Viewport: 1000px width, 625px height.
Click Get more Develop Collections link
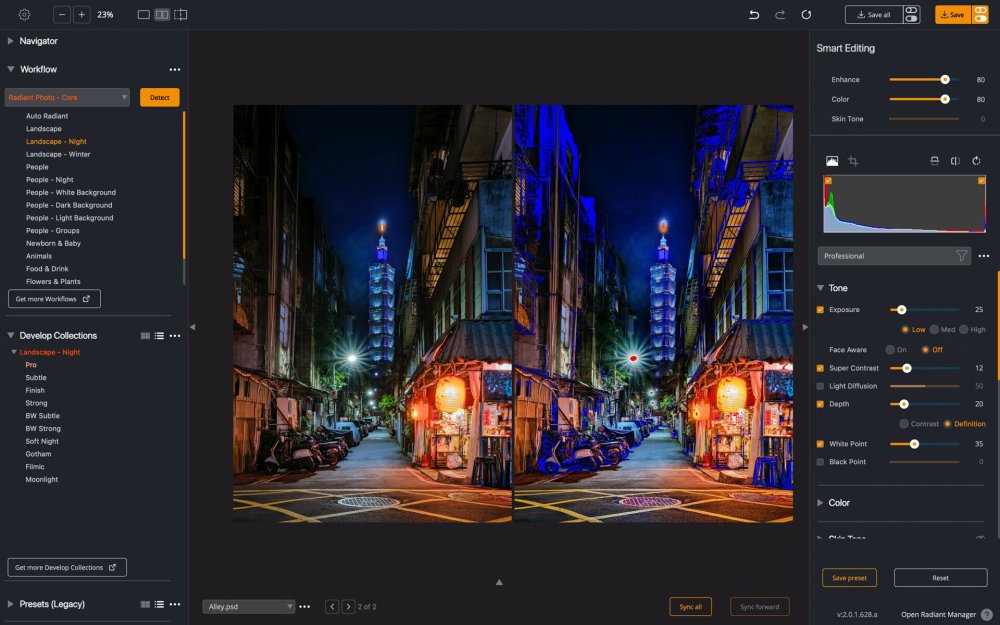pyautogui.click(x=67, y=567)
